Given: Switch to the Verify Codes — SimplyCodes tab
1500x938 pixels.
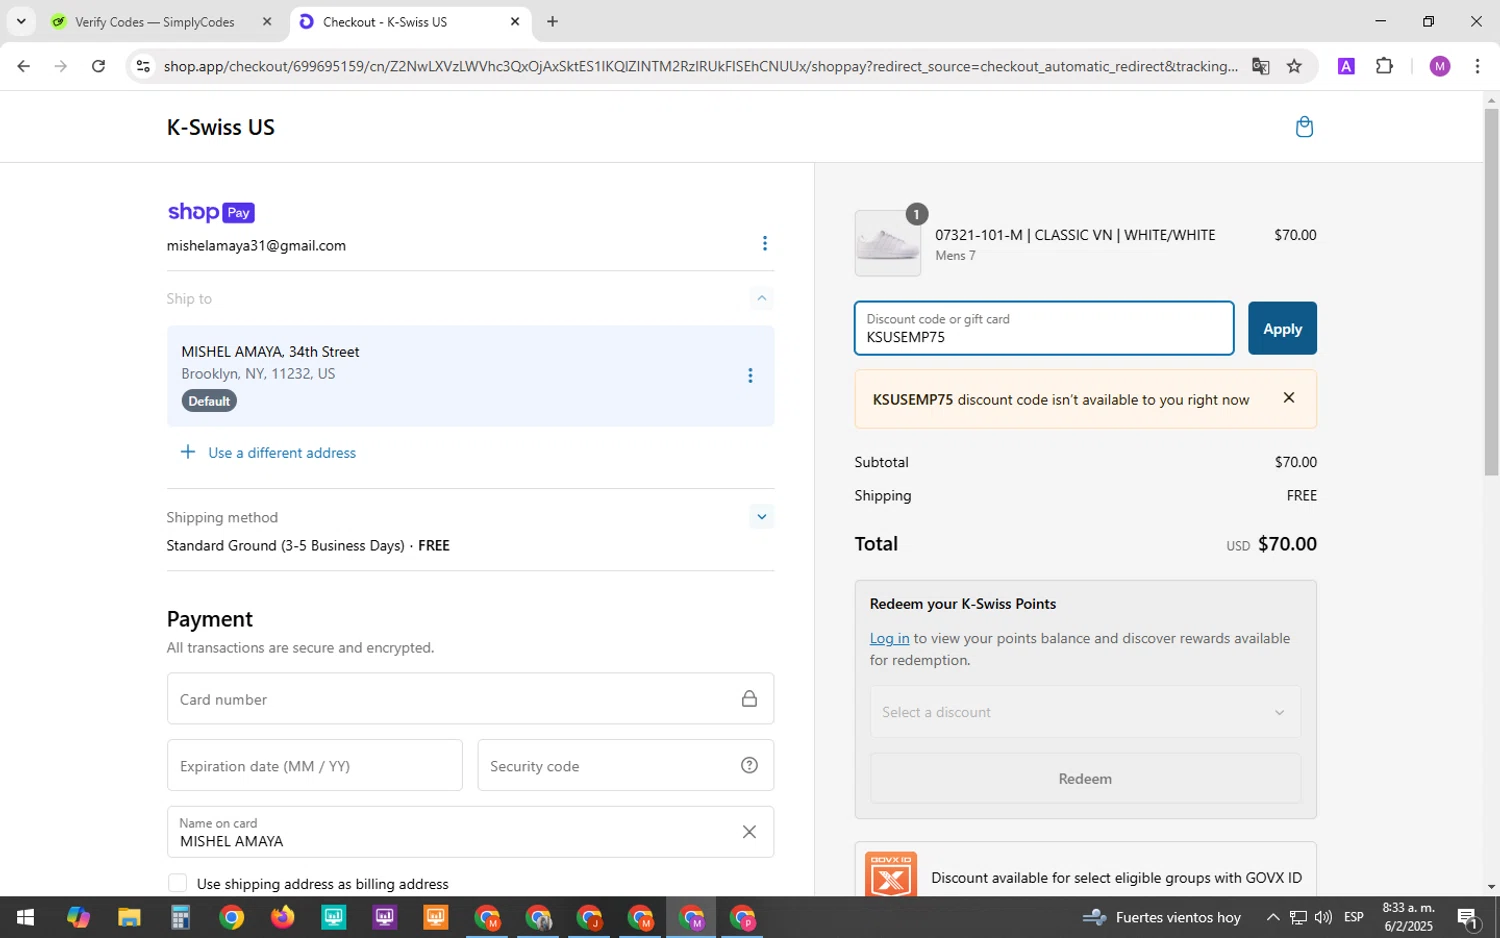Looking at the screenshot, I should tap(155, 22).
